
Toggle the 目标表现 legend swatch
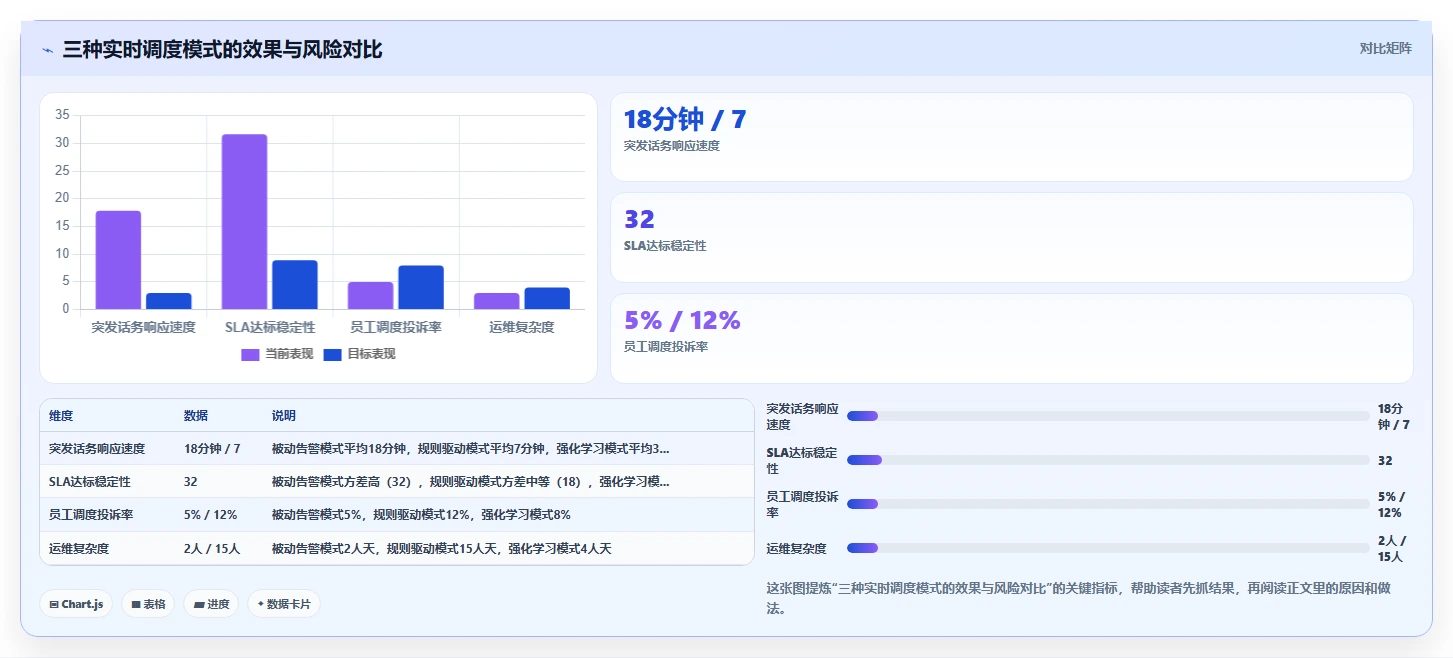(x=333, y=354)
